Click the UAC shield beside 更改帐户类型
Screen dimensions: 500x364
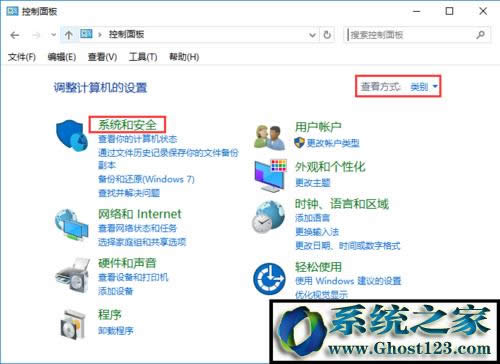tap(299, 143)
